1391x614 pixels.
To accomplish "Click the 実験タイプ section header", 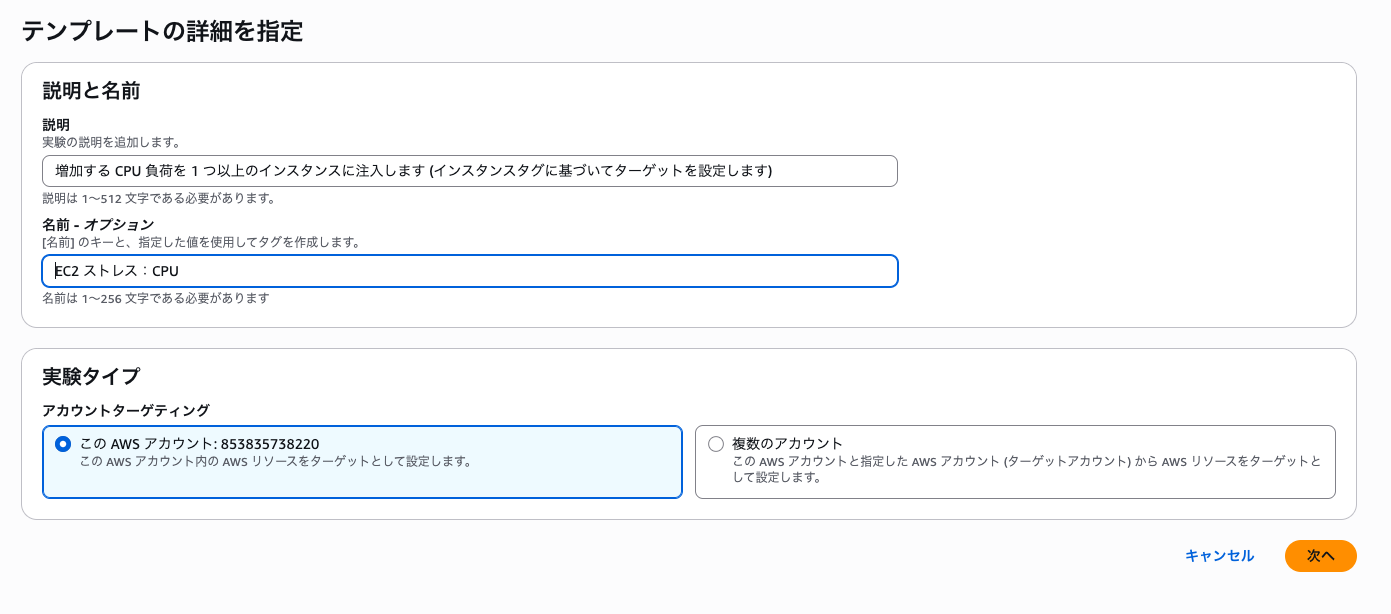I will (91, 377).
